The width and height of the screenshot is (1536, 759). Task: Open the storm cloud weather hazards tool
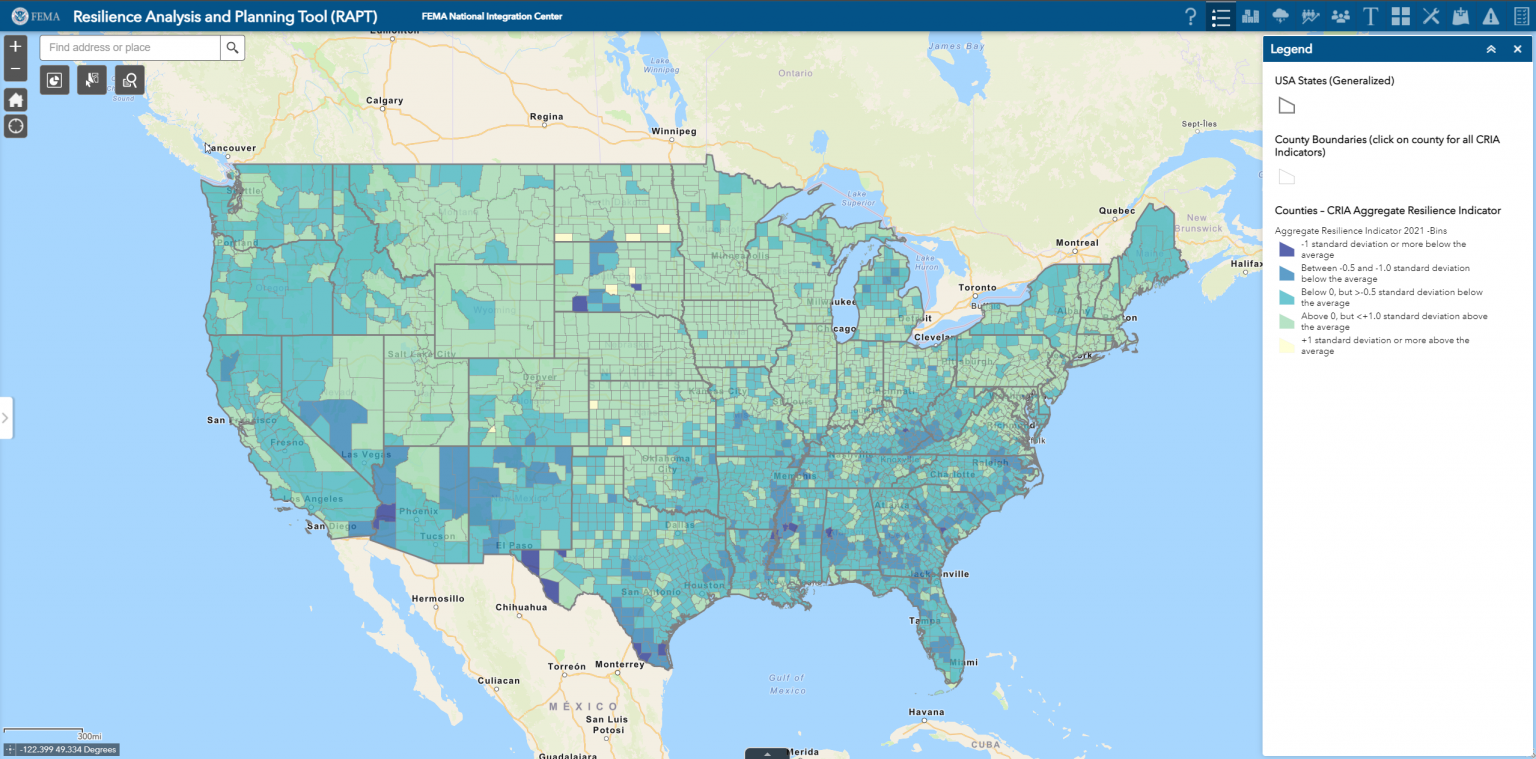click(x=1281, y=16)
